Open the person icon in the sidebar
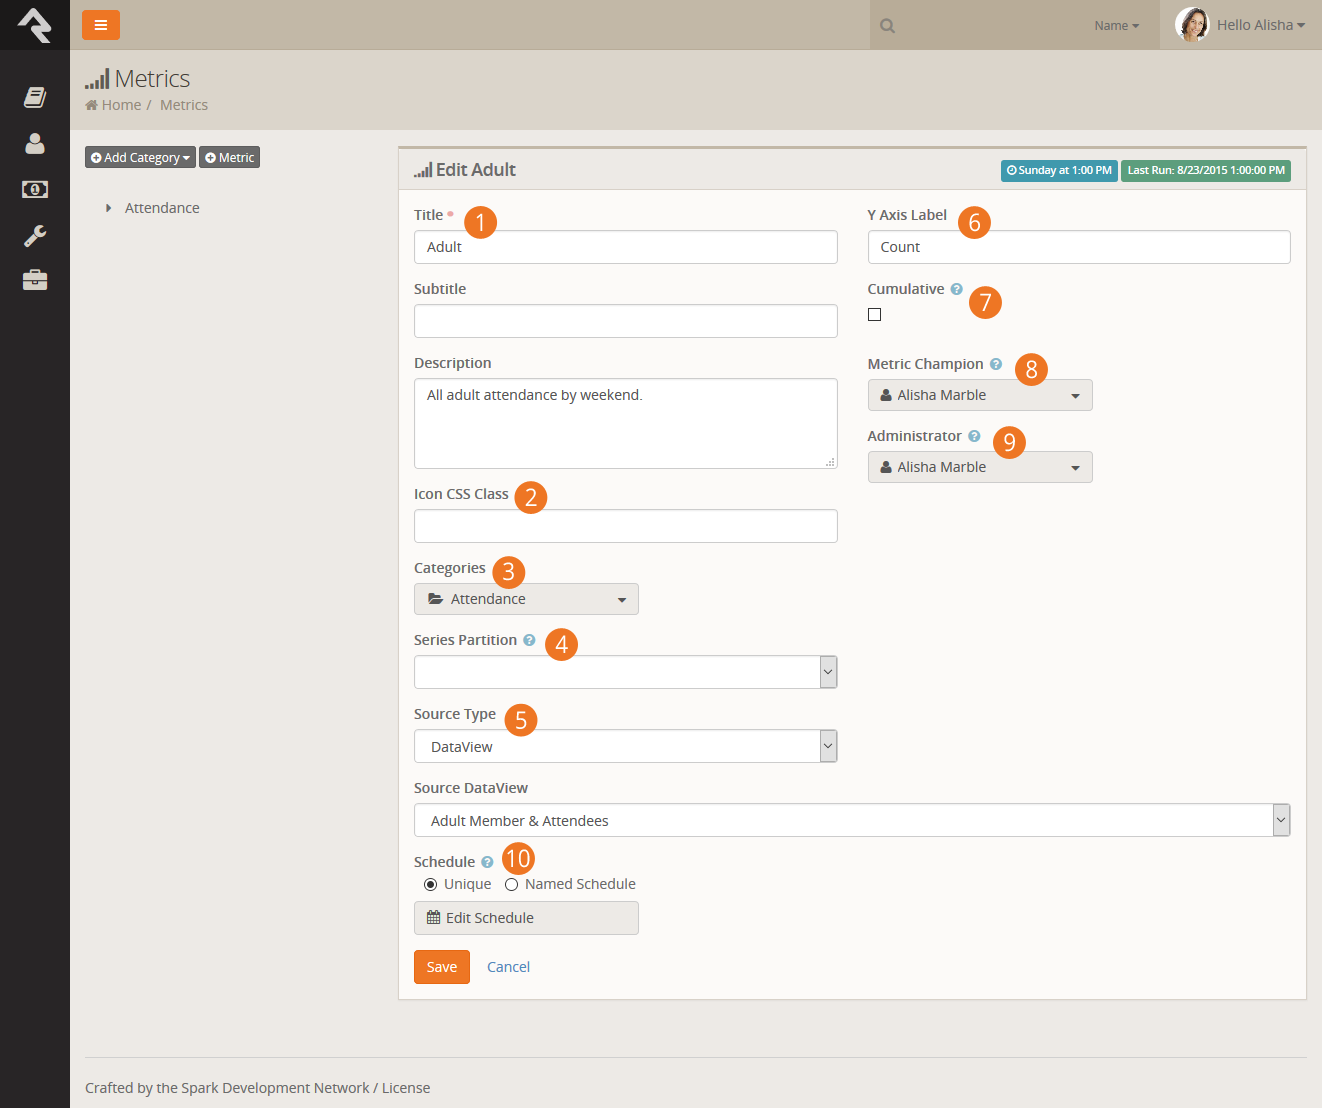 pyautogui.click(x=35, y=143)
